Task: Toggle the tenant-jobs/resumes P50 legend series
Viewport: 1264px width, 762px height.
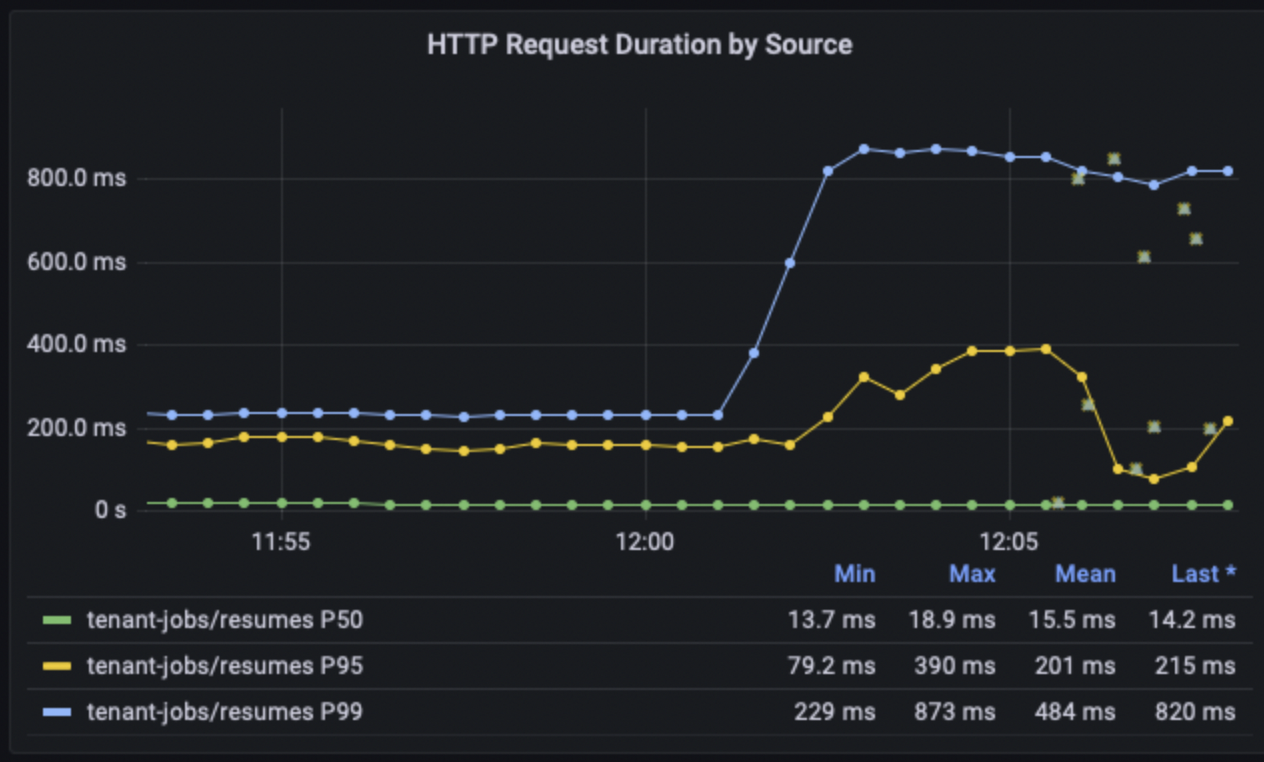Action: pos(224,621)
